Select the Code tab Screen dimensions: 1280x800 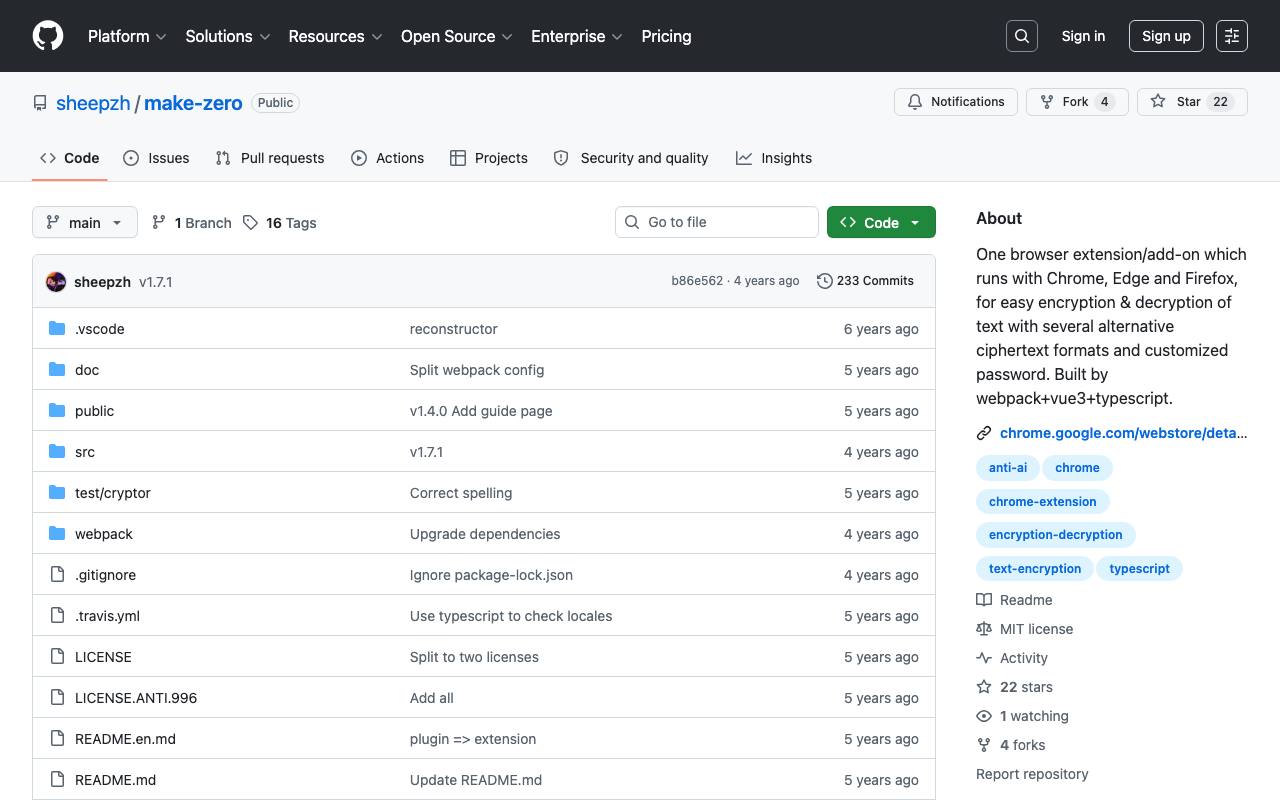(x=70, y=158)
